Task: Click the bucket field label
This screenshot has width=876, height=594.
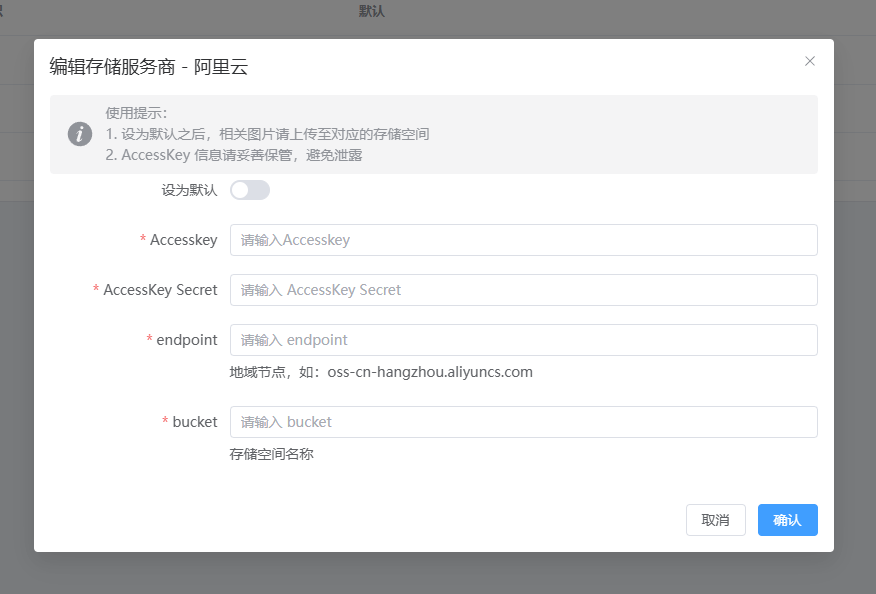Action: 194,422
